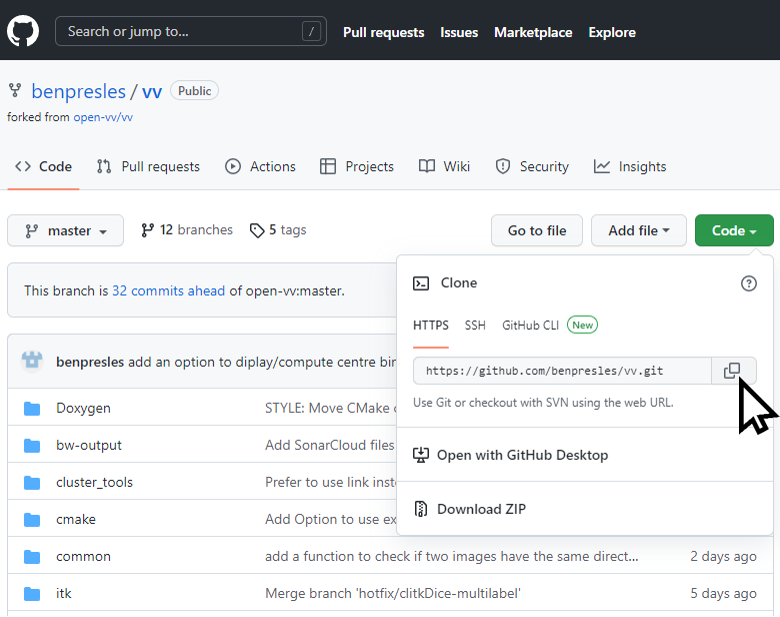Open the Insights tab
The height and width of the screenshot is (617, 780).
pos(630,167)
